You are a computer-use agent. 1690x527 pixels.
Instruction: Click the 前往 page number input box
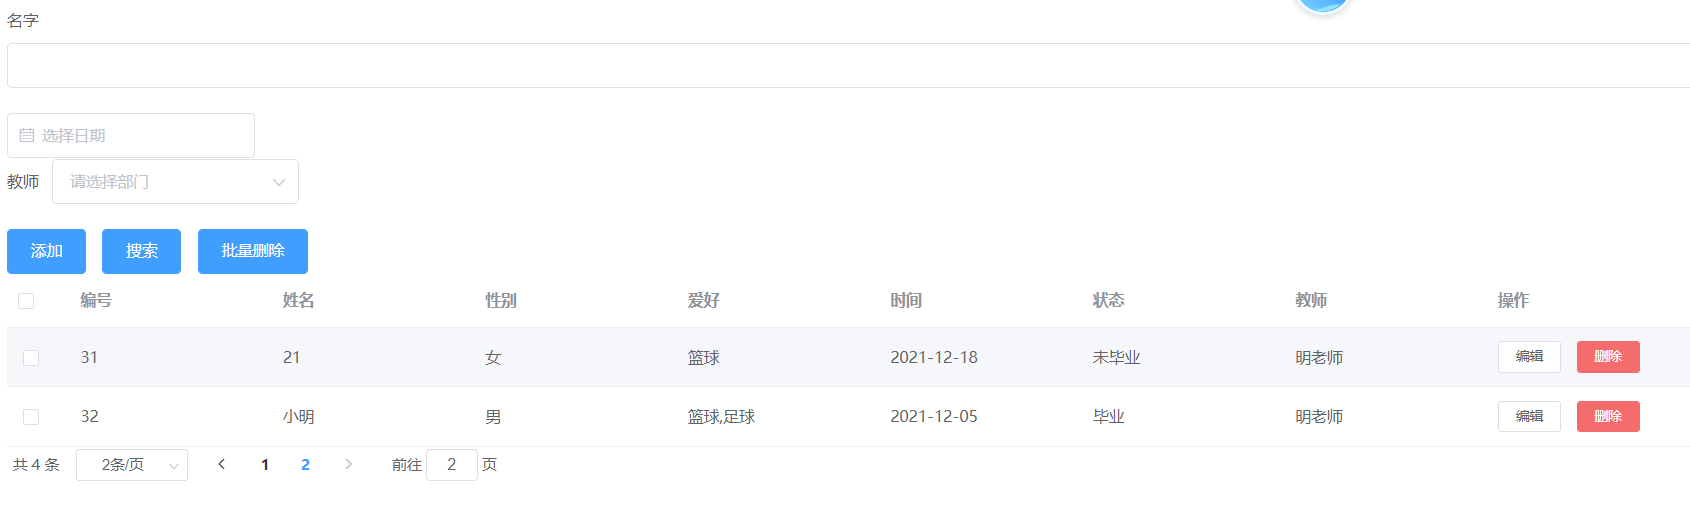(x=451, y=465)
